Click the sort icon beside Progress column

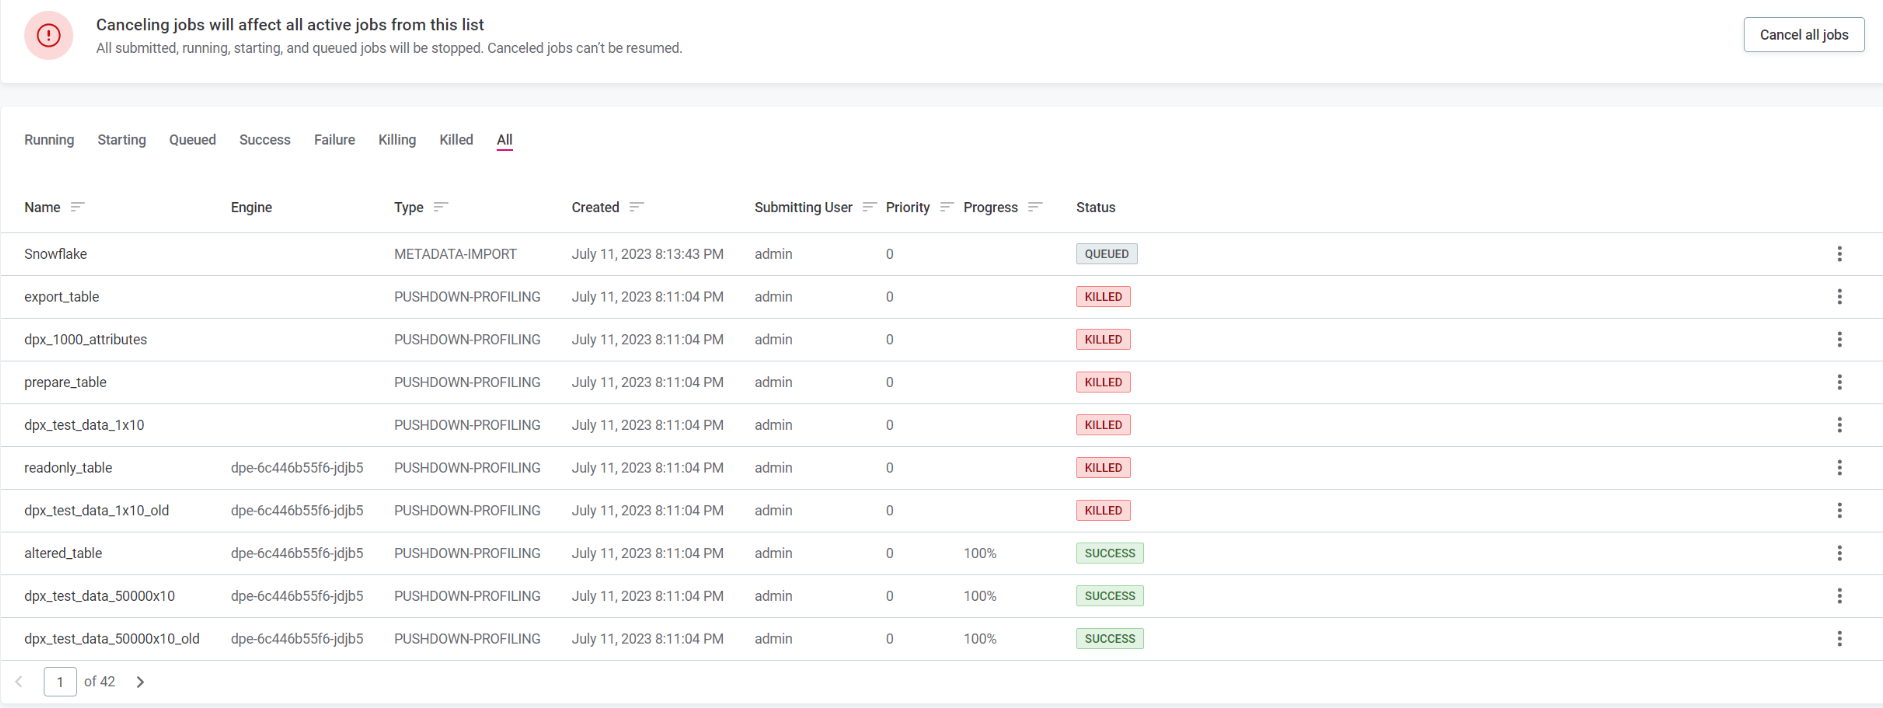click(1035, 207)
